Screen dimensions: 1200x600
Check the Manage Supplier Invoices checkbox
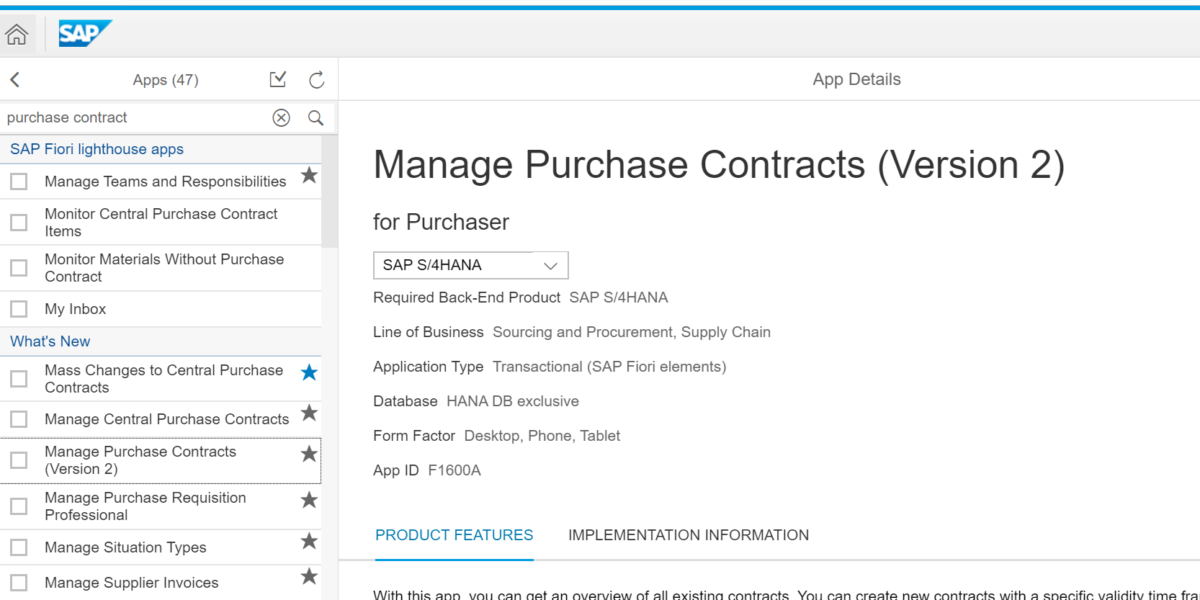coord(19,582)
